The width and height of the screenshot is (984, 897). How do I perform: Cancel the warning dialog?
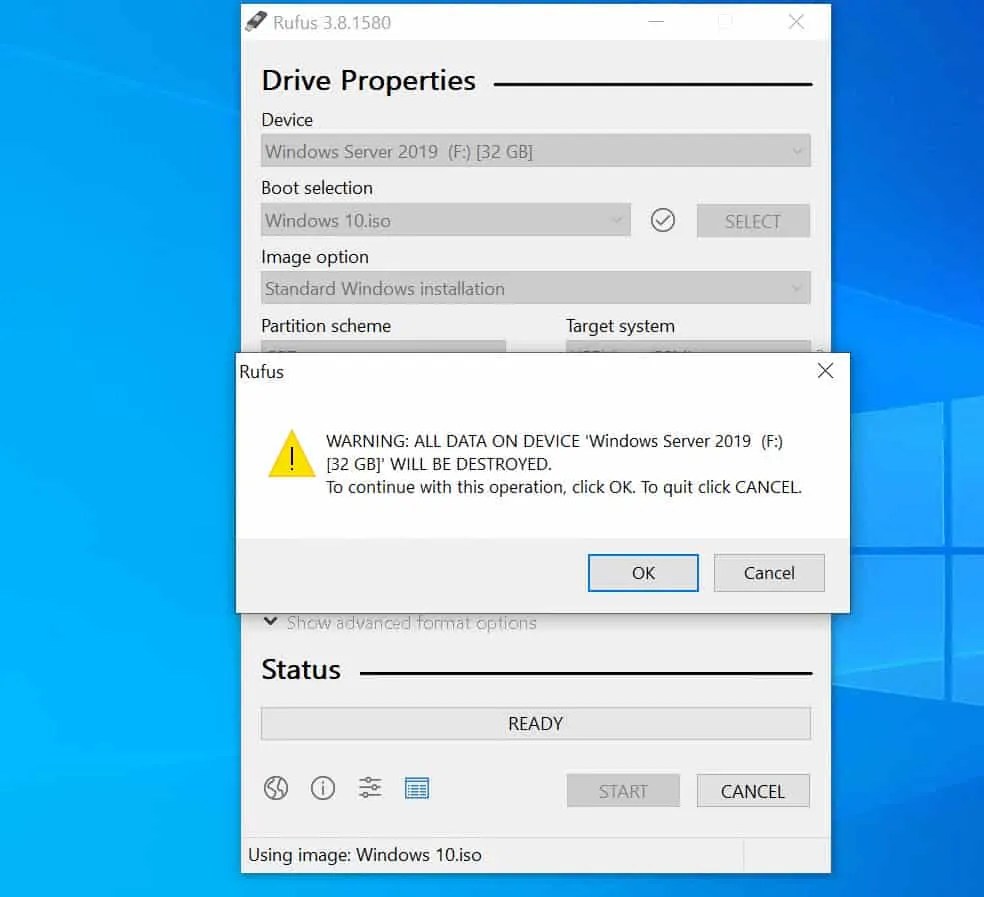[x=768, y=572]
